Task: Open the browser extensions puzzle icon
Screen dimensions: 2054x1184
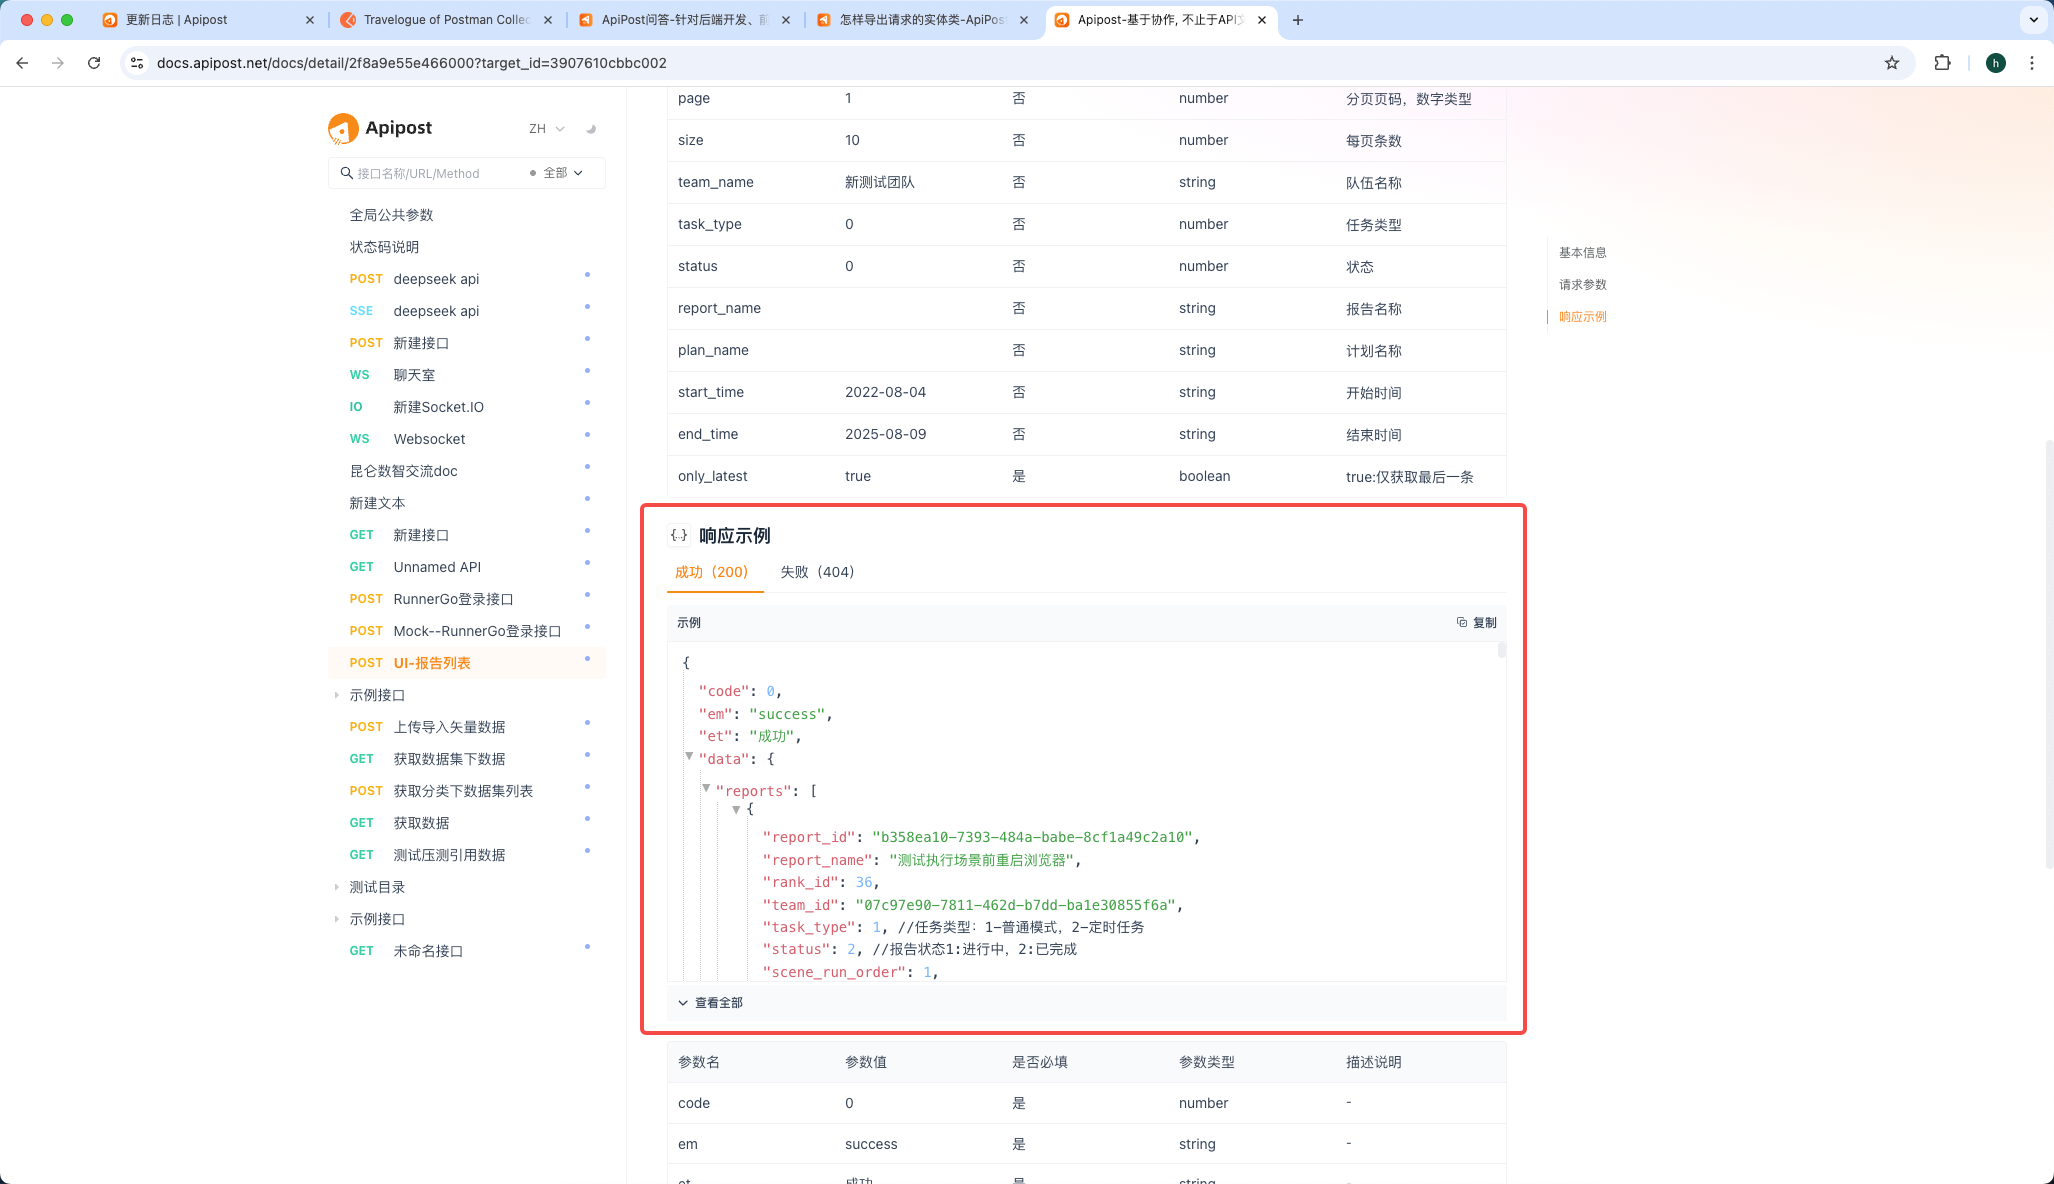Action: pos(1942,63)
